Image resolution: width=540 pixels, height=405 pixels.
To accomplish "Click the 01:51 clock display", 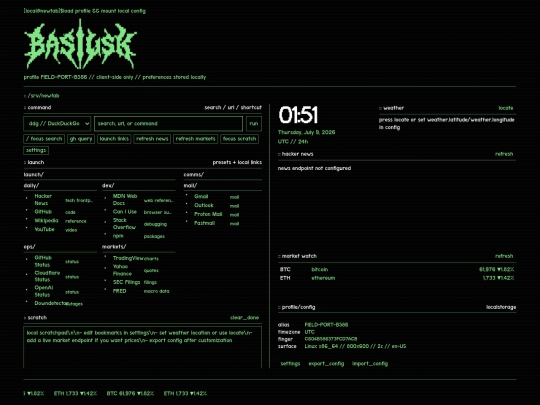I will click(298, 115).
